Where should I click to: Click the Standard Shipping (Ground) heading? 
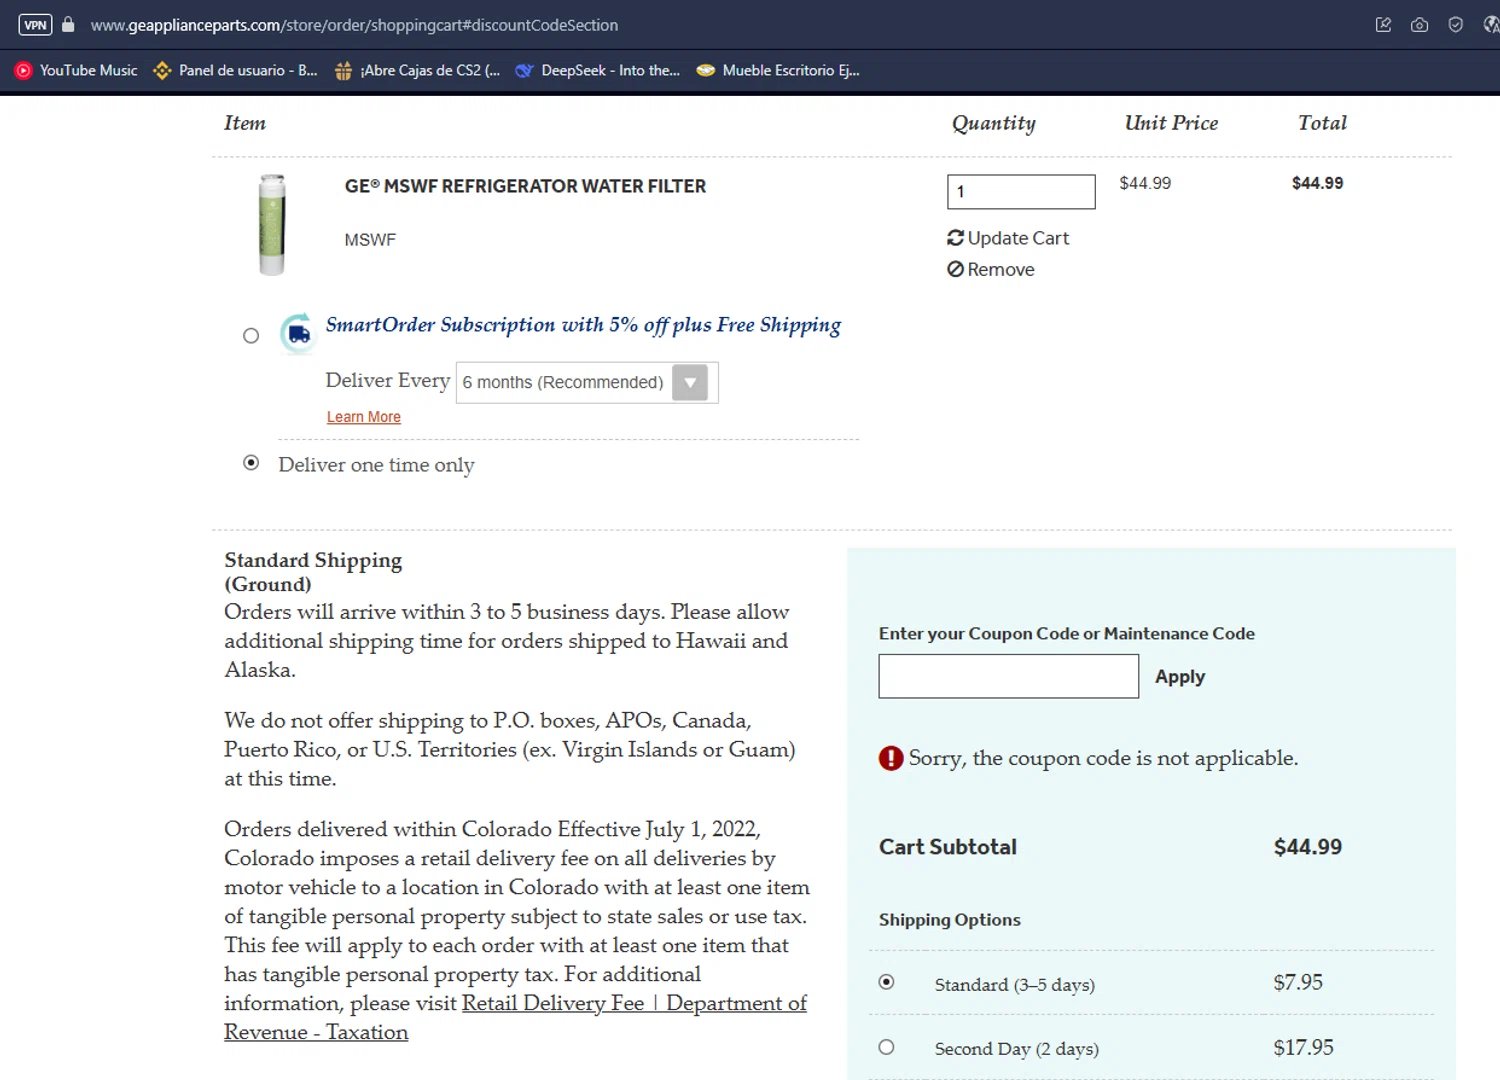point(313,572)
